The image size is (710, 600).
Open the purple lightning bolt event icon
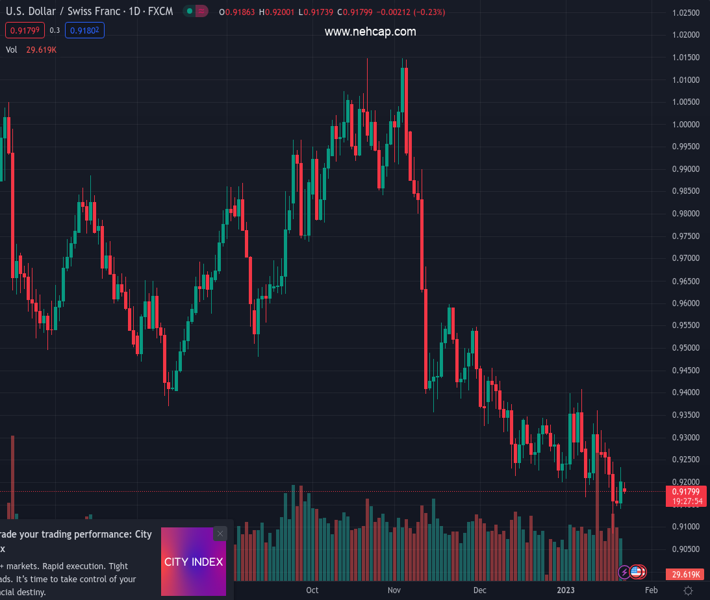(x=625, y=573)
